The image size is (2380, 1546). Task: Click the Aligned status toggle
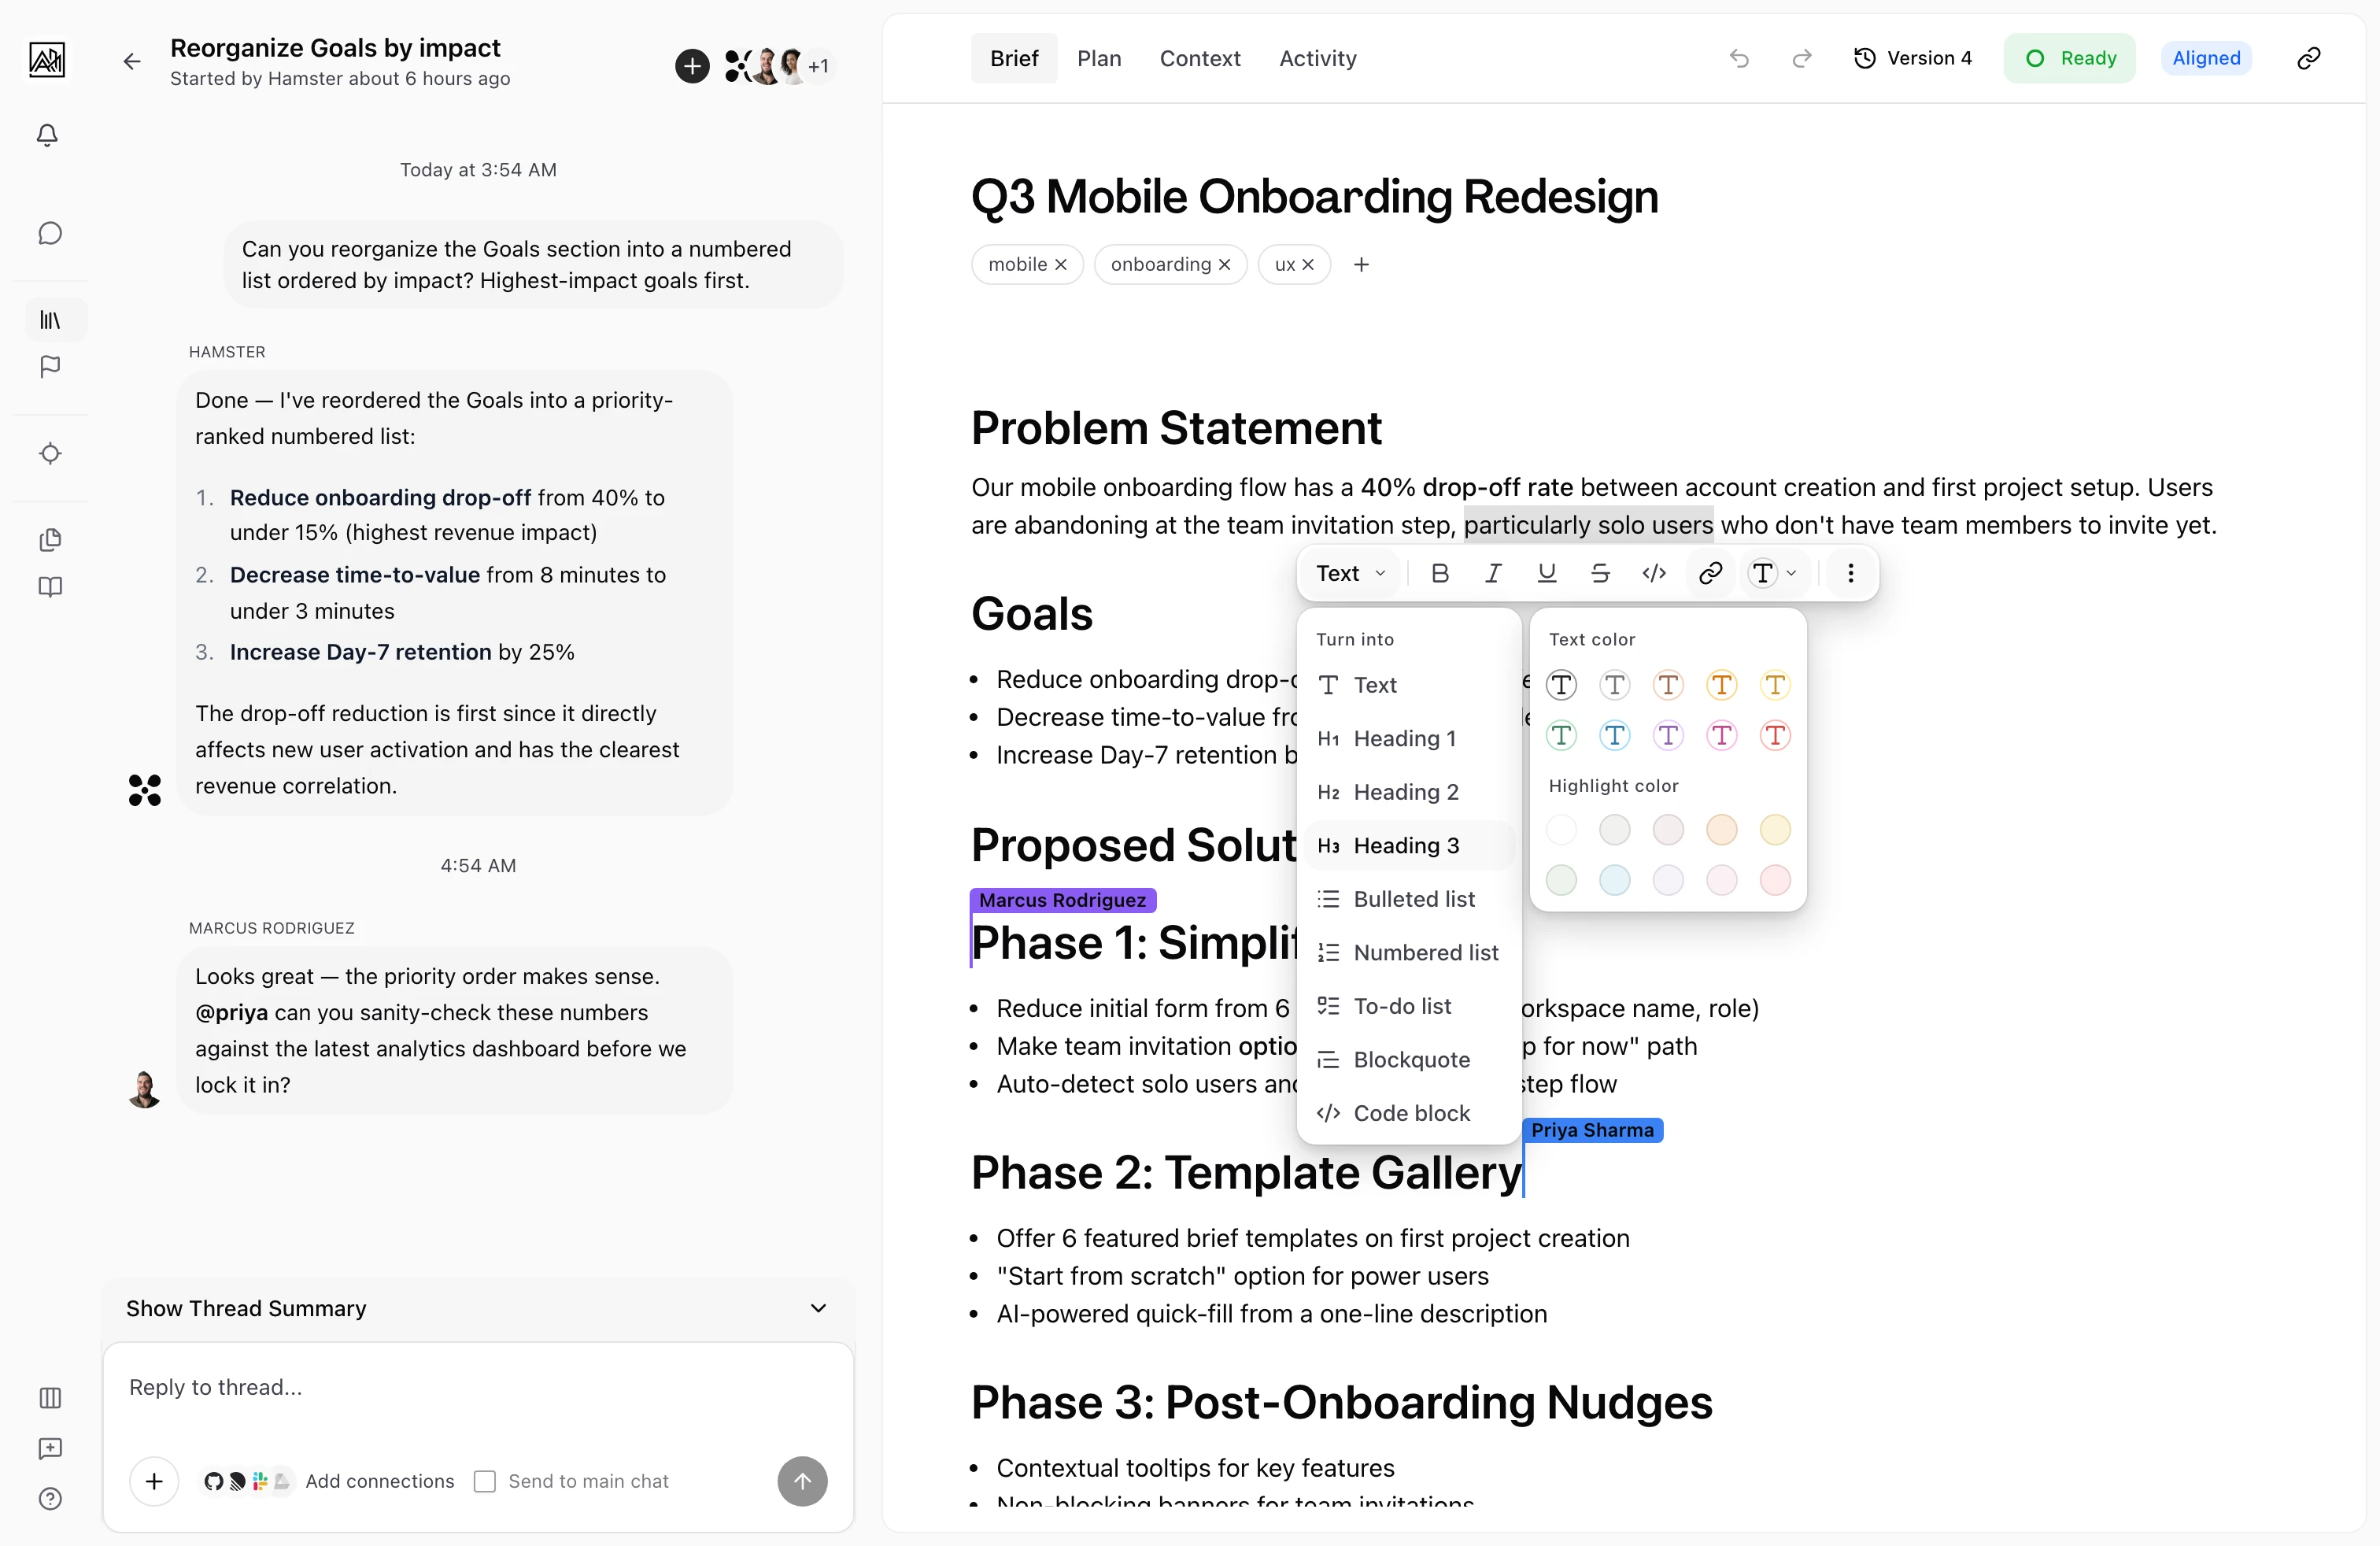pos(2207,58)
